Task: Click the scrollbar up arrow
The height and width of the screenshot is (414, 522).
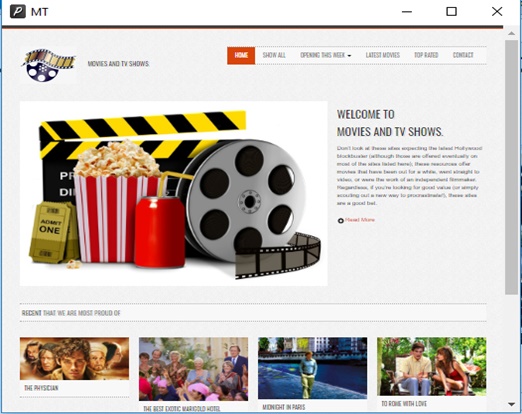Action: [511, 33]
